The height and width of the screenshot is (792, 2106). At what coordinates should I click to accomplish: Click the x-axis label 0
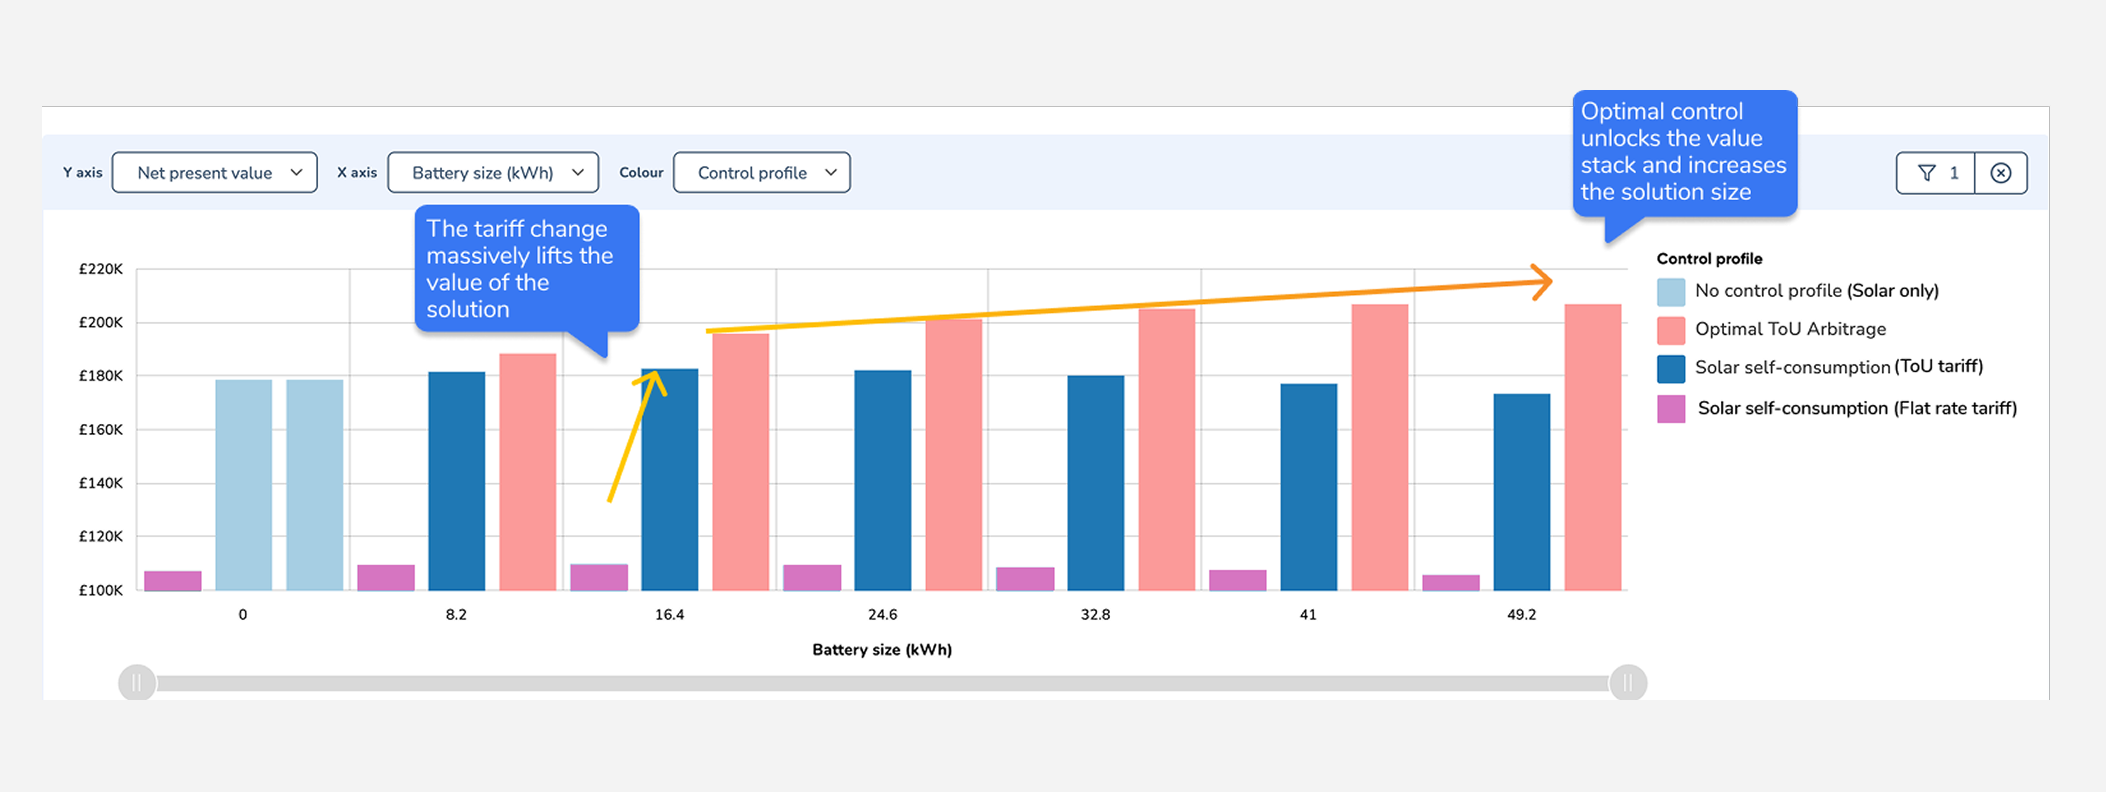point(243,615)
